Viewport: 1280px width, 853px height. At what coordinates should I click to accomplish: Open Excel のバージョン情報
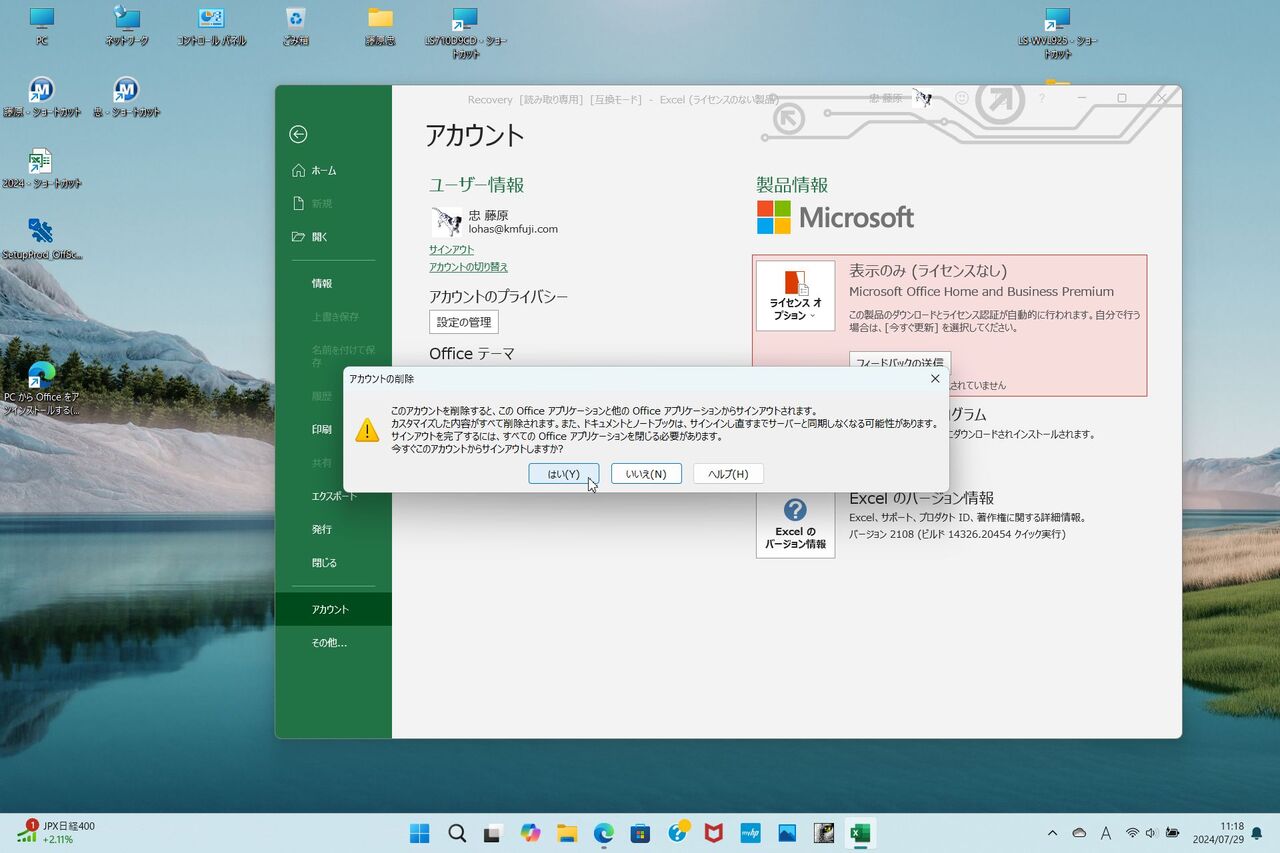tap(795, 526)
